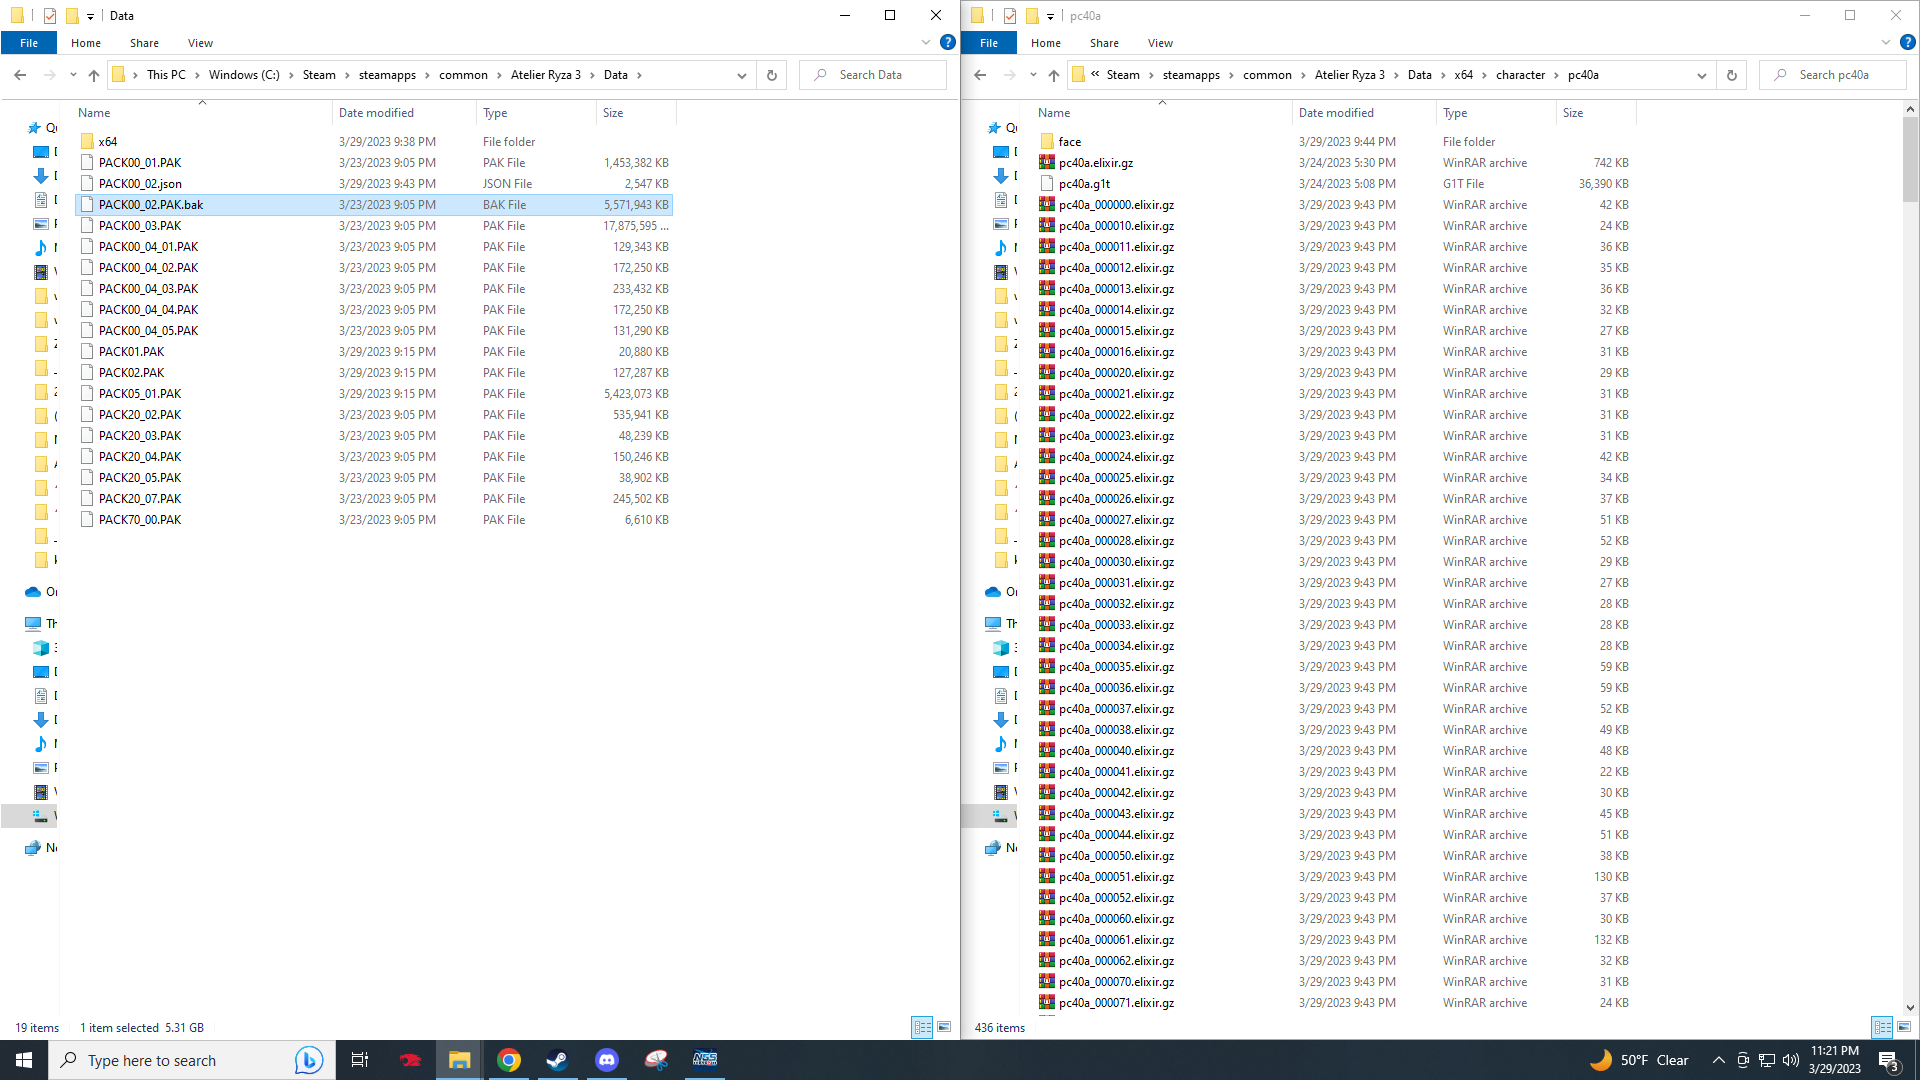Open help in the Data window

point(948,42)
